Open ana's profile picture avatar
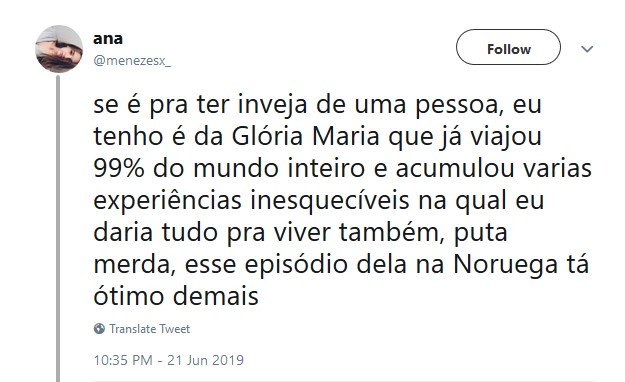Image resolution: width=625 pixels, height=382 pixels. (x=59, y=49)
